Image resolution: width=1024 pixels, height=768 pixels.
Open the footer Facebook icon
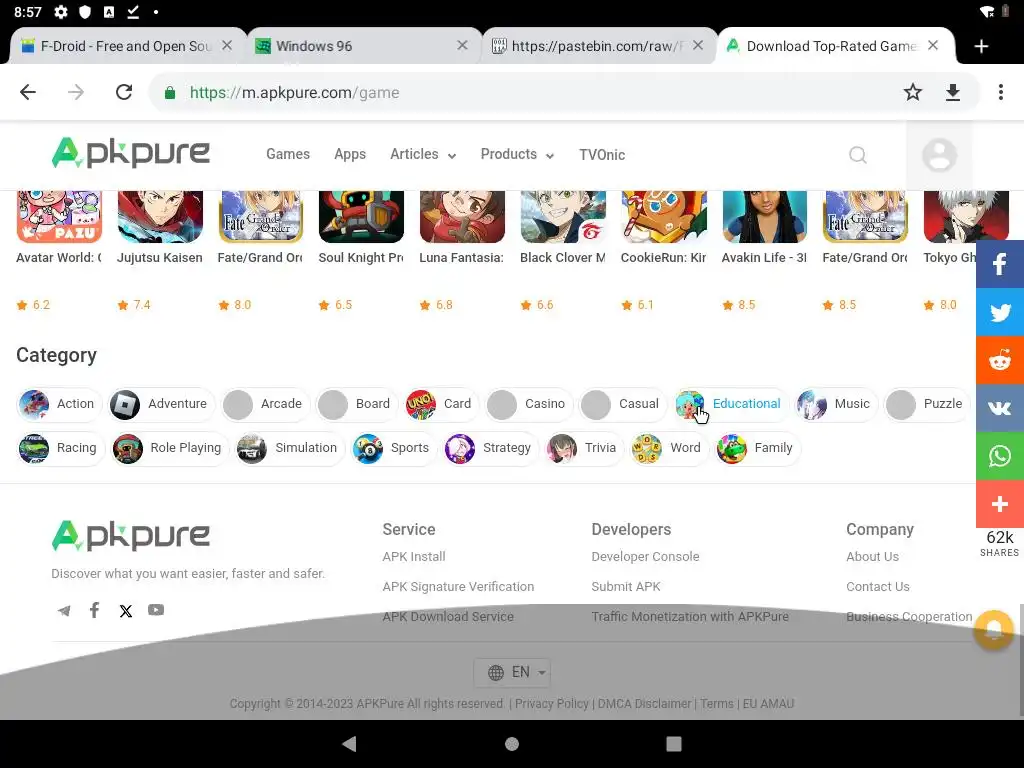(95, 610)
